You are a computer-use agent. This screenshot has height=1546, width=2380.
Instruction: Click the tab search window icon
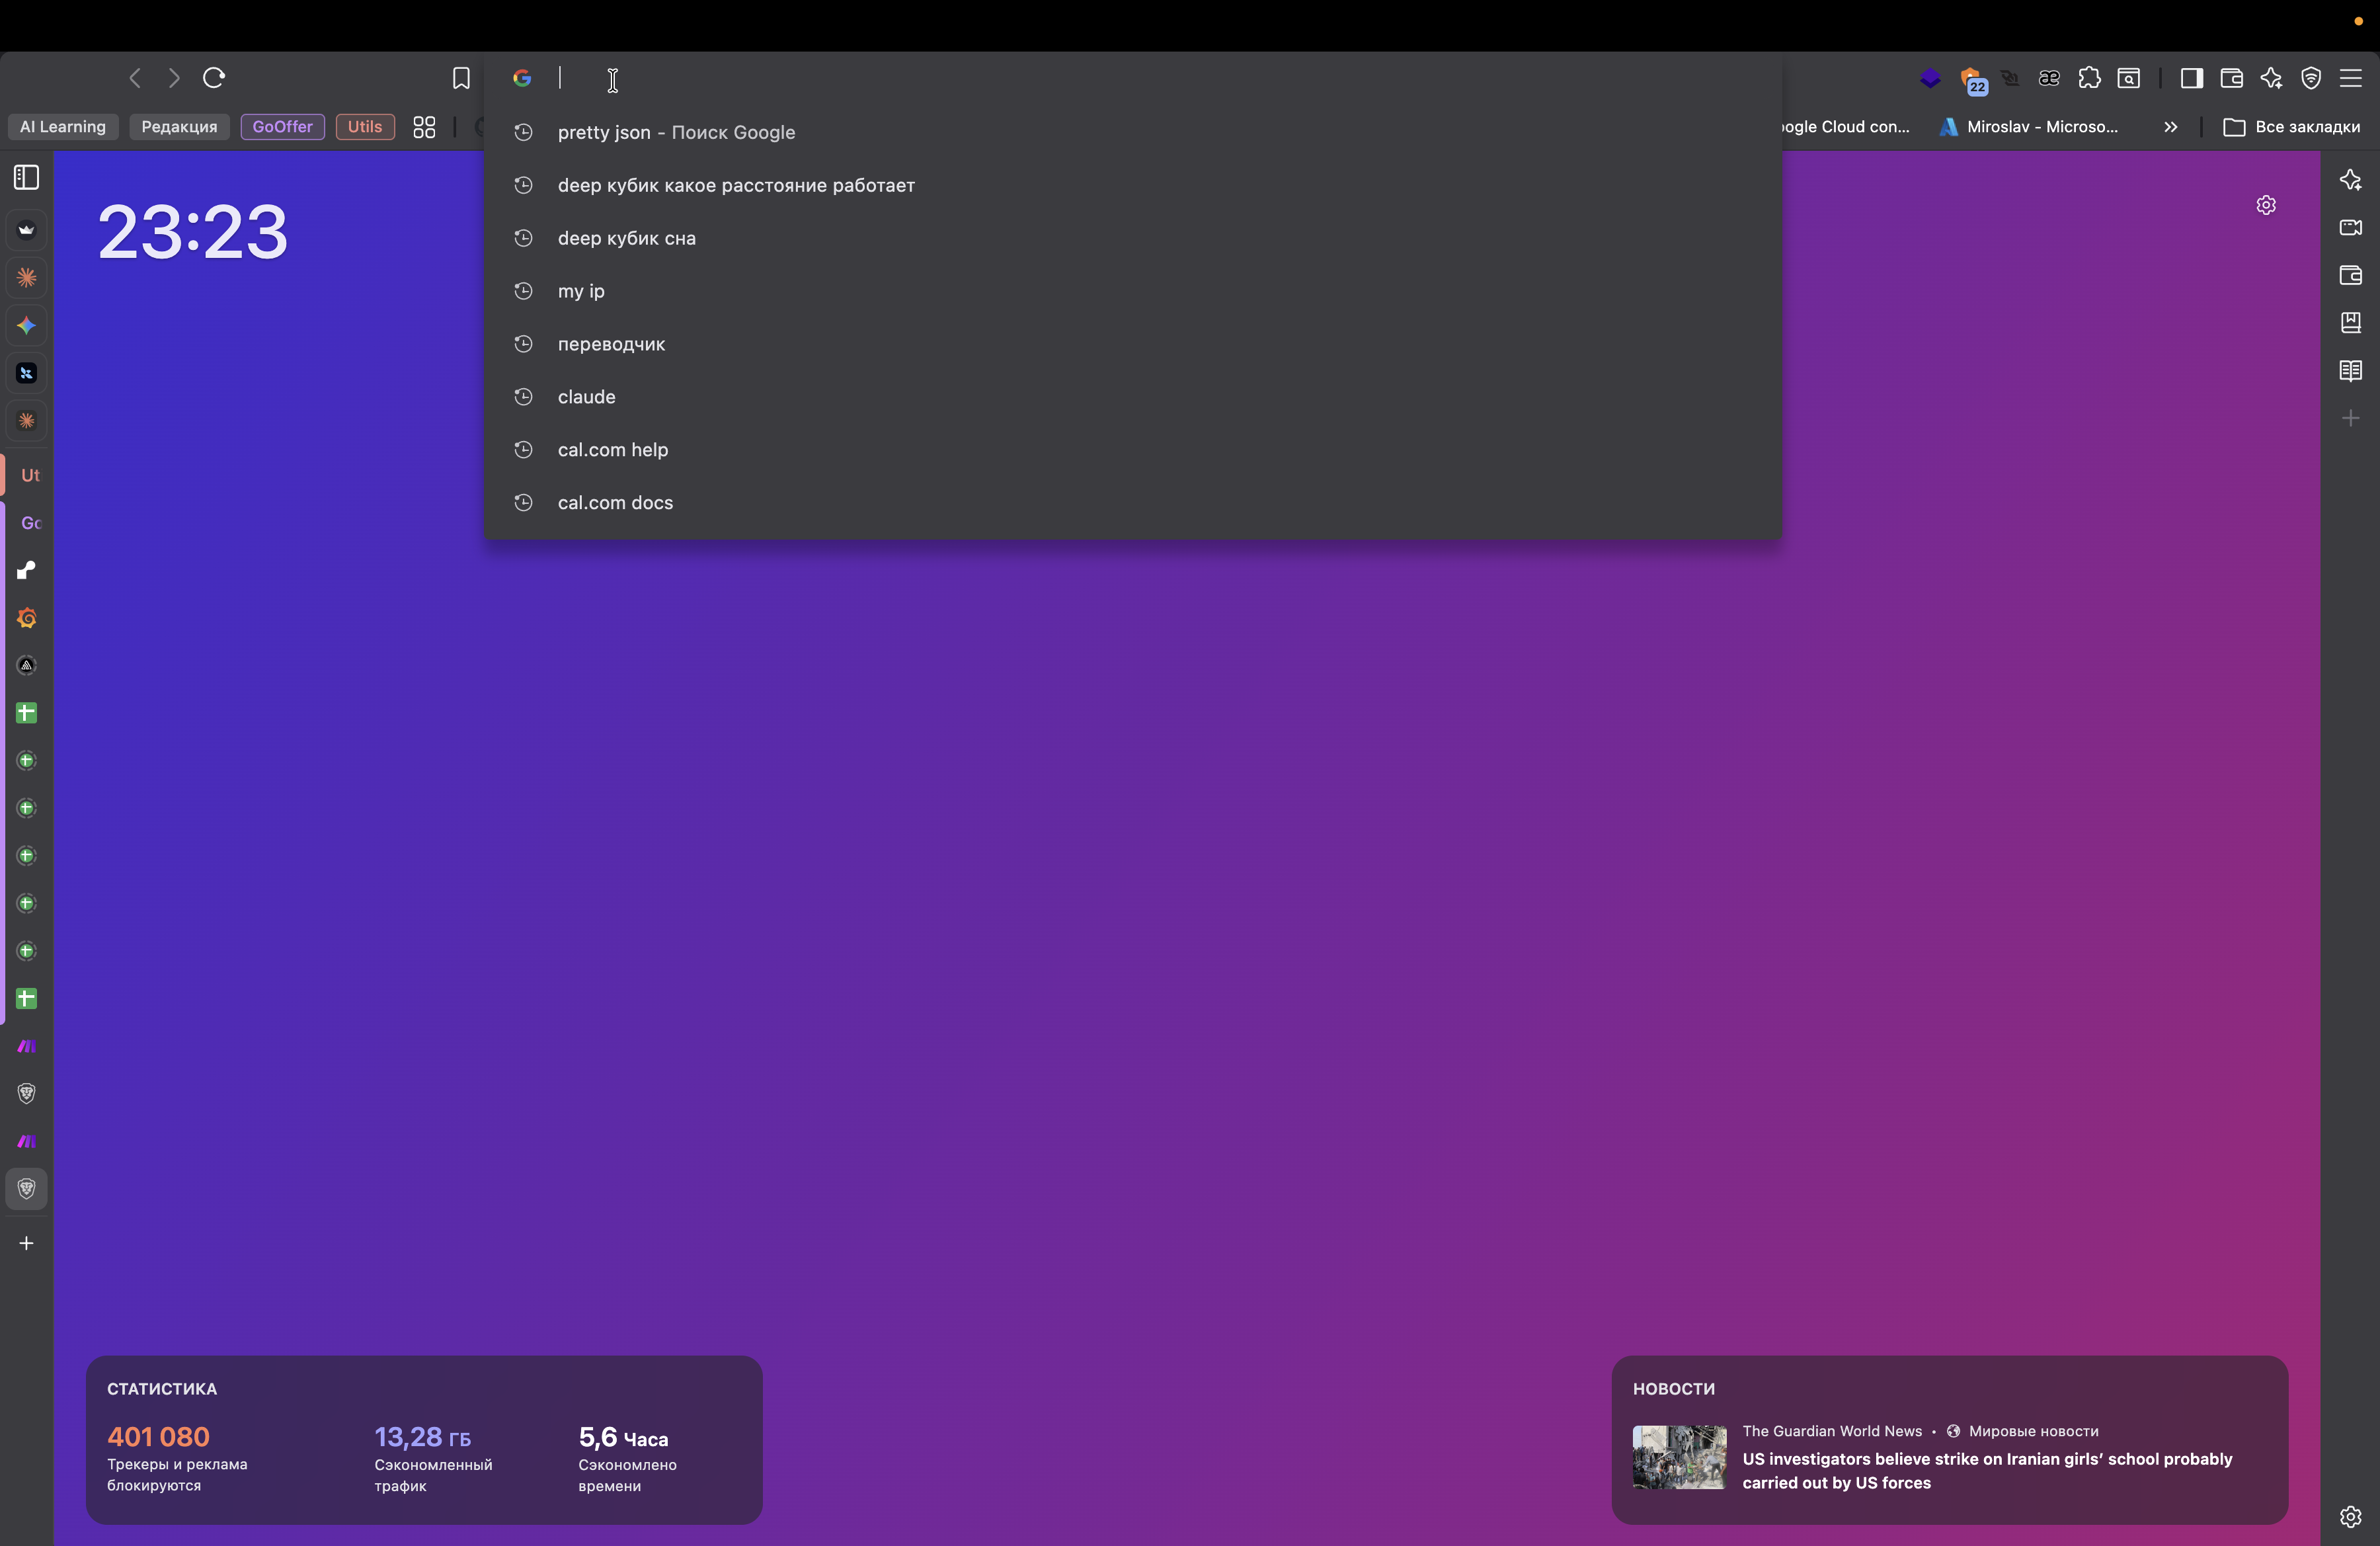(2129, 78)
